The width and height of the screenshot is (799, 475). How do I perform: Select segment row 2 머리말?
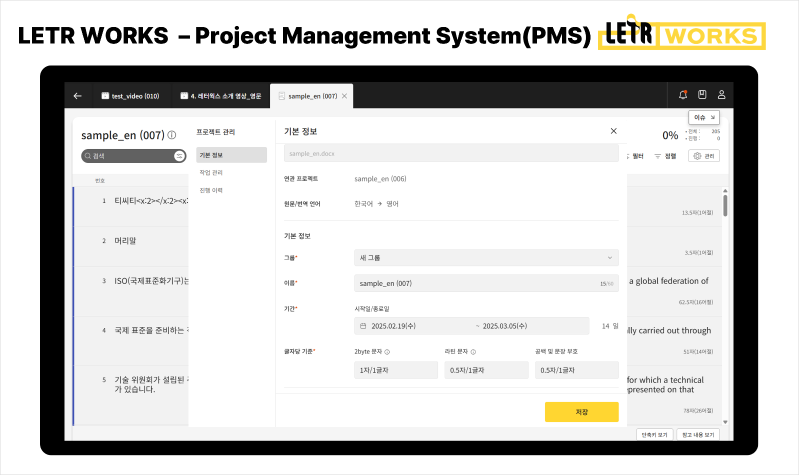click(131, 246)
